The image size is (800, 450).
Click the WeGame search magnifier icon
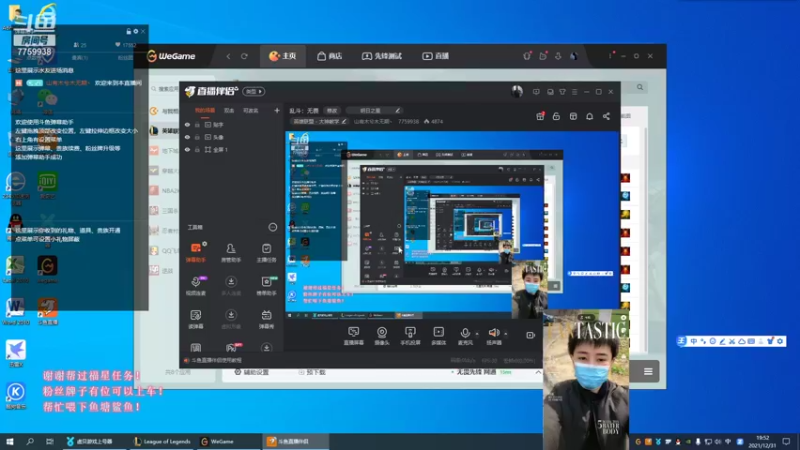(640, 87)
